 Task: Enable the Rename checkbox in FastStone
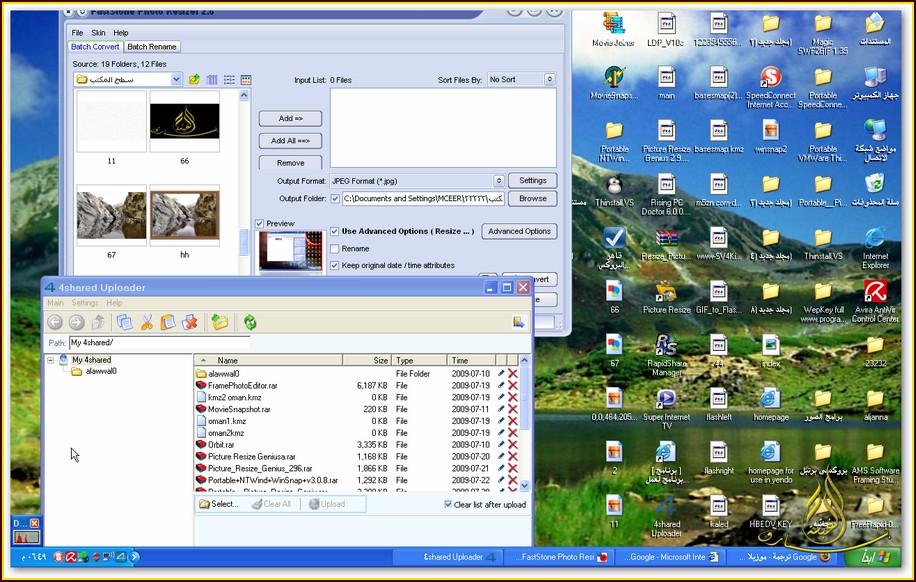335,249
